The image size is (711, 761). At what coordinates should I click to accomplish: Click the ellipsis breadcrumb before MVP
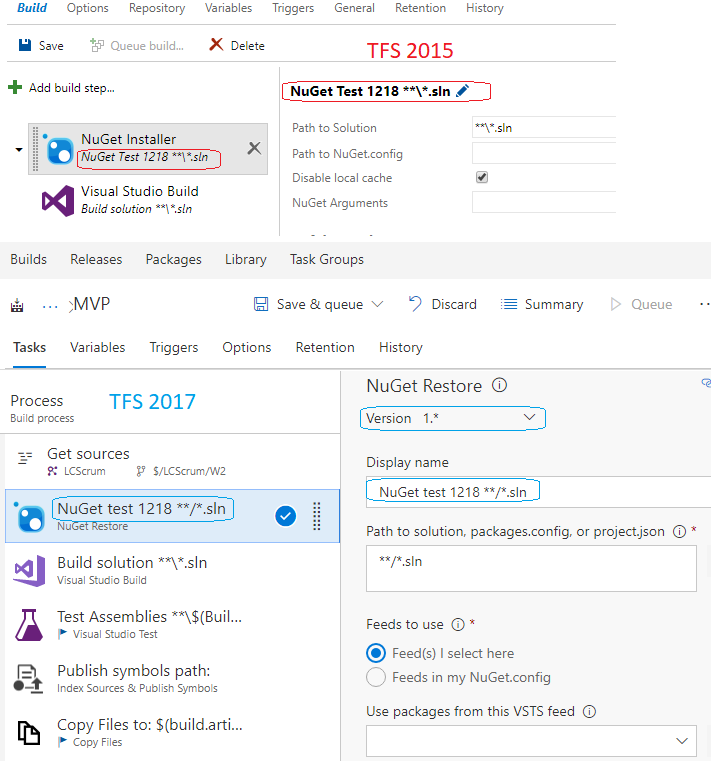pyautogui.click(x=50, y=307)
